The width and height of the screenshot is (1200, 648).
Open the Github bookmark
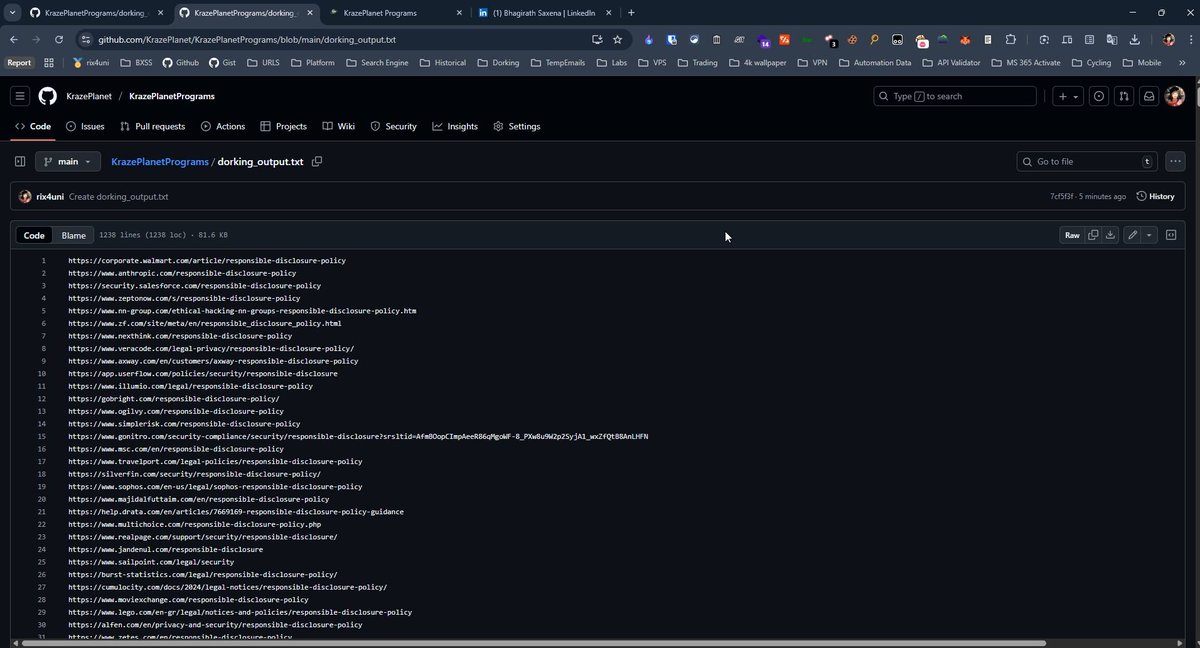pos(180,62)
